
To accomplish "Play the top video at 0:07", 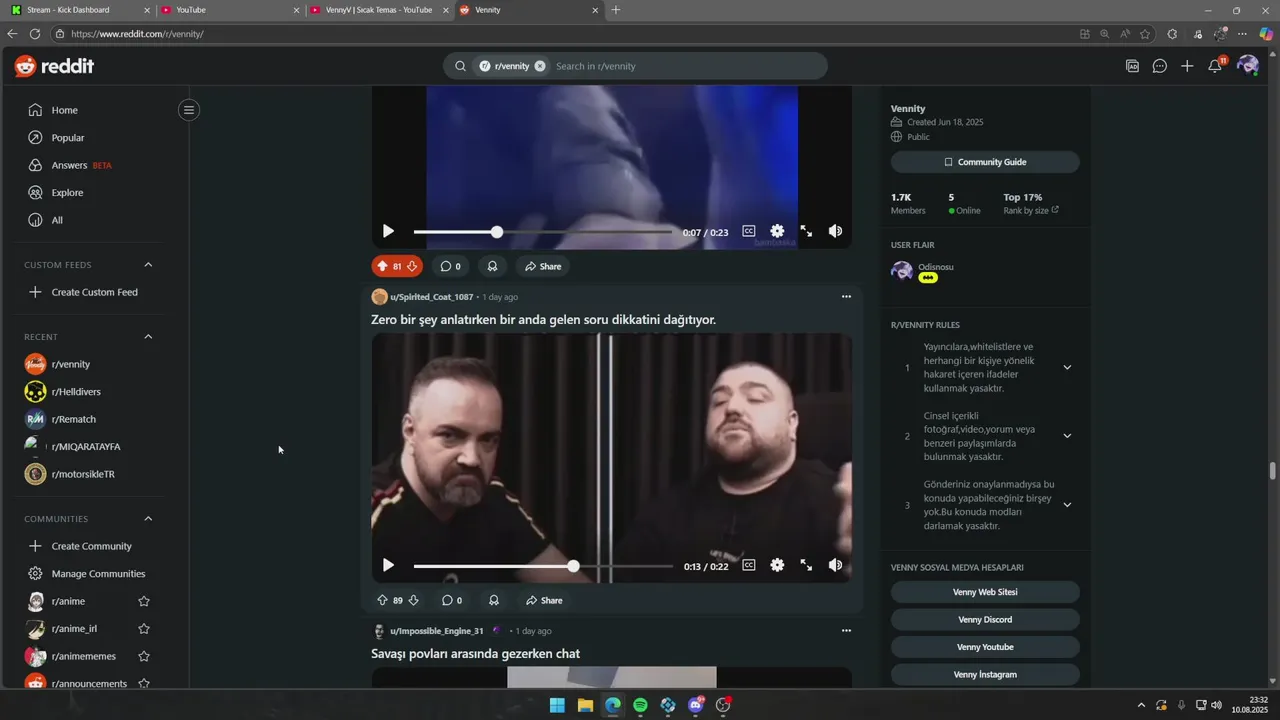I will click(388, 231).
